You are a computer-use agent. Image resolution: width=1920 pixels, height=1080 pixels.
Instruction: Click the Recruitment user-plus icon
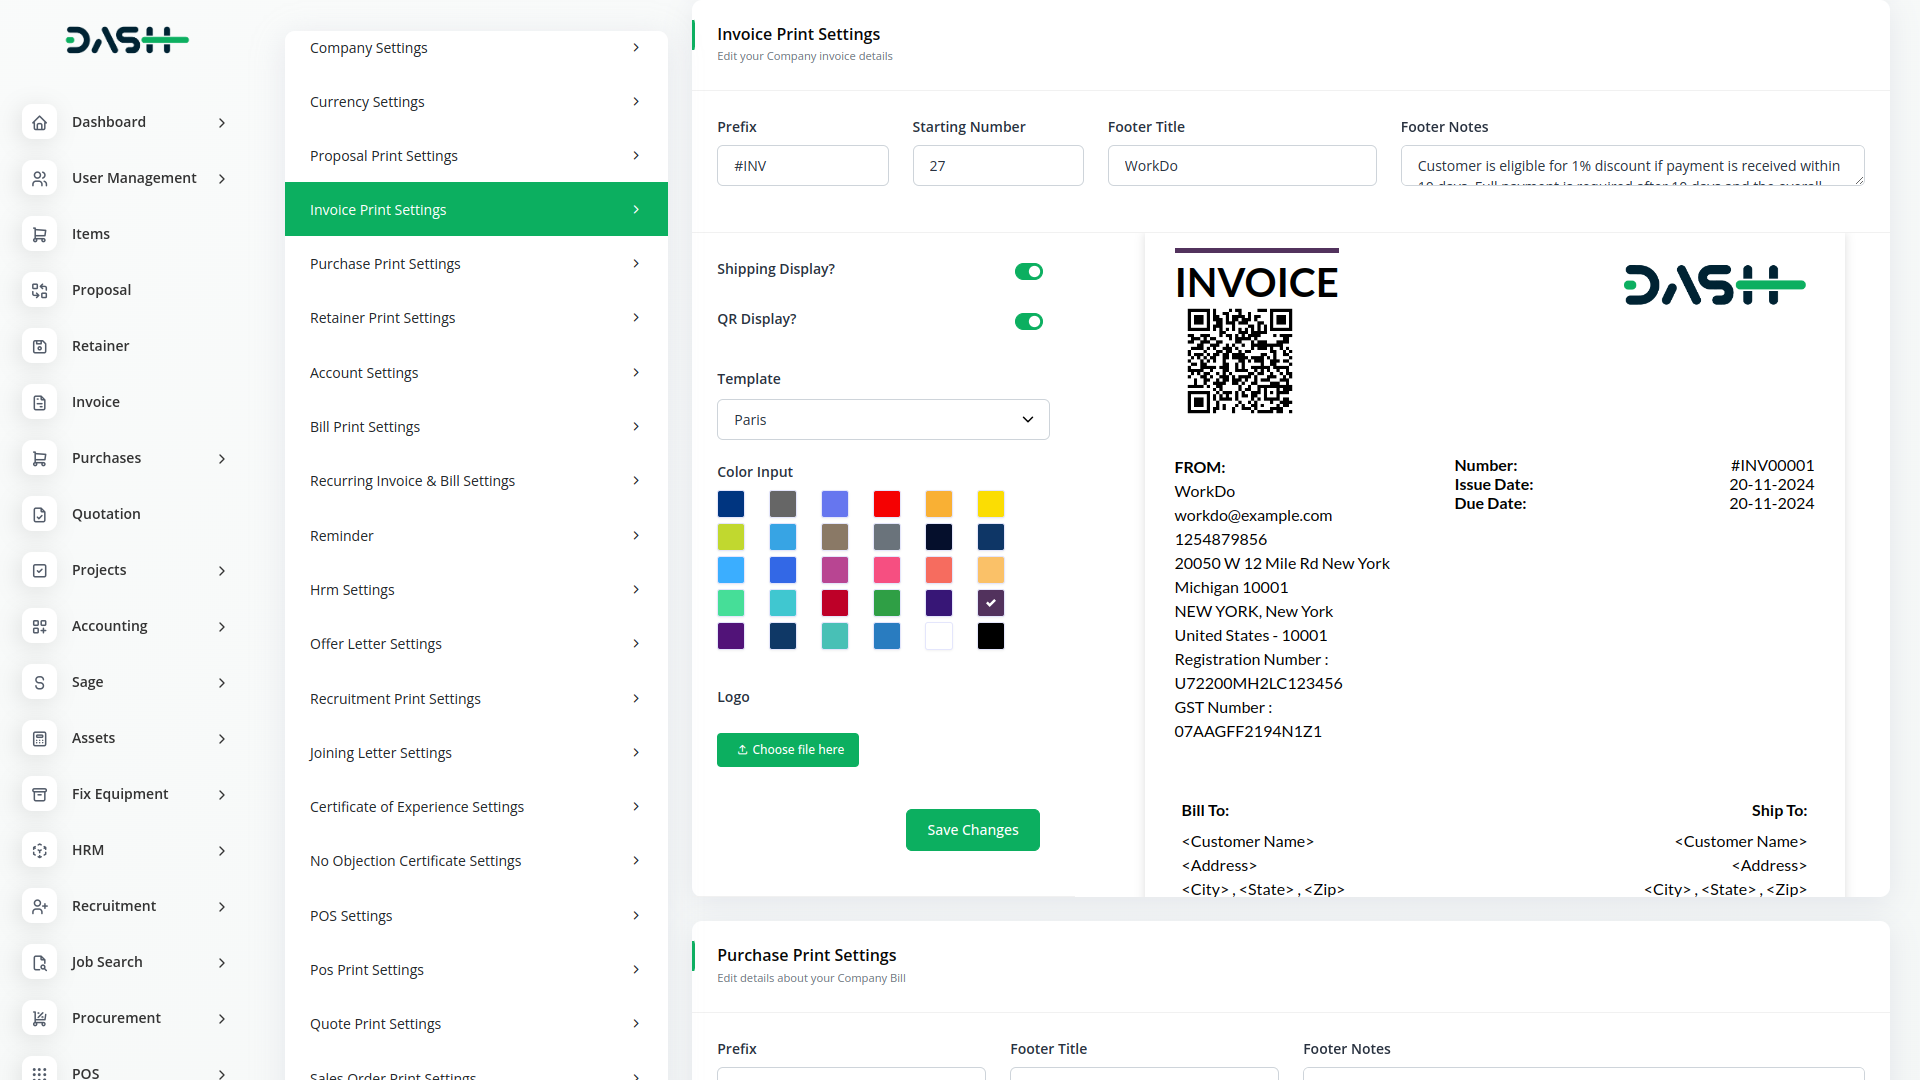pyautogui.click(x=40, y=906)
